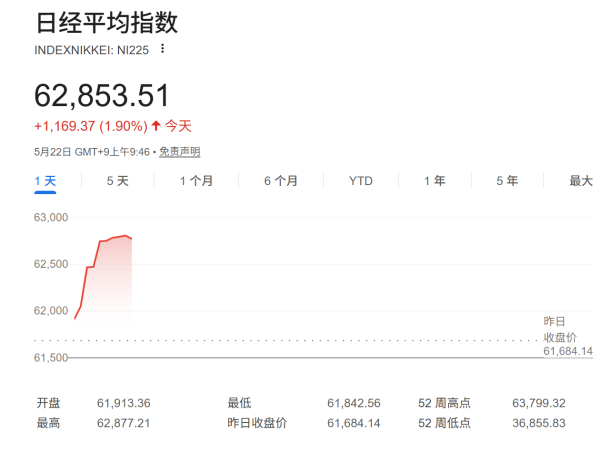Select the 最大 chart range tab
The width and height of the screenshot is (600, 451).
pos(581,181)
